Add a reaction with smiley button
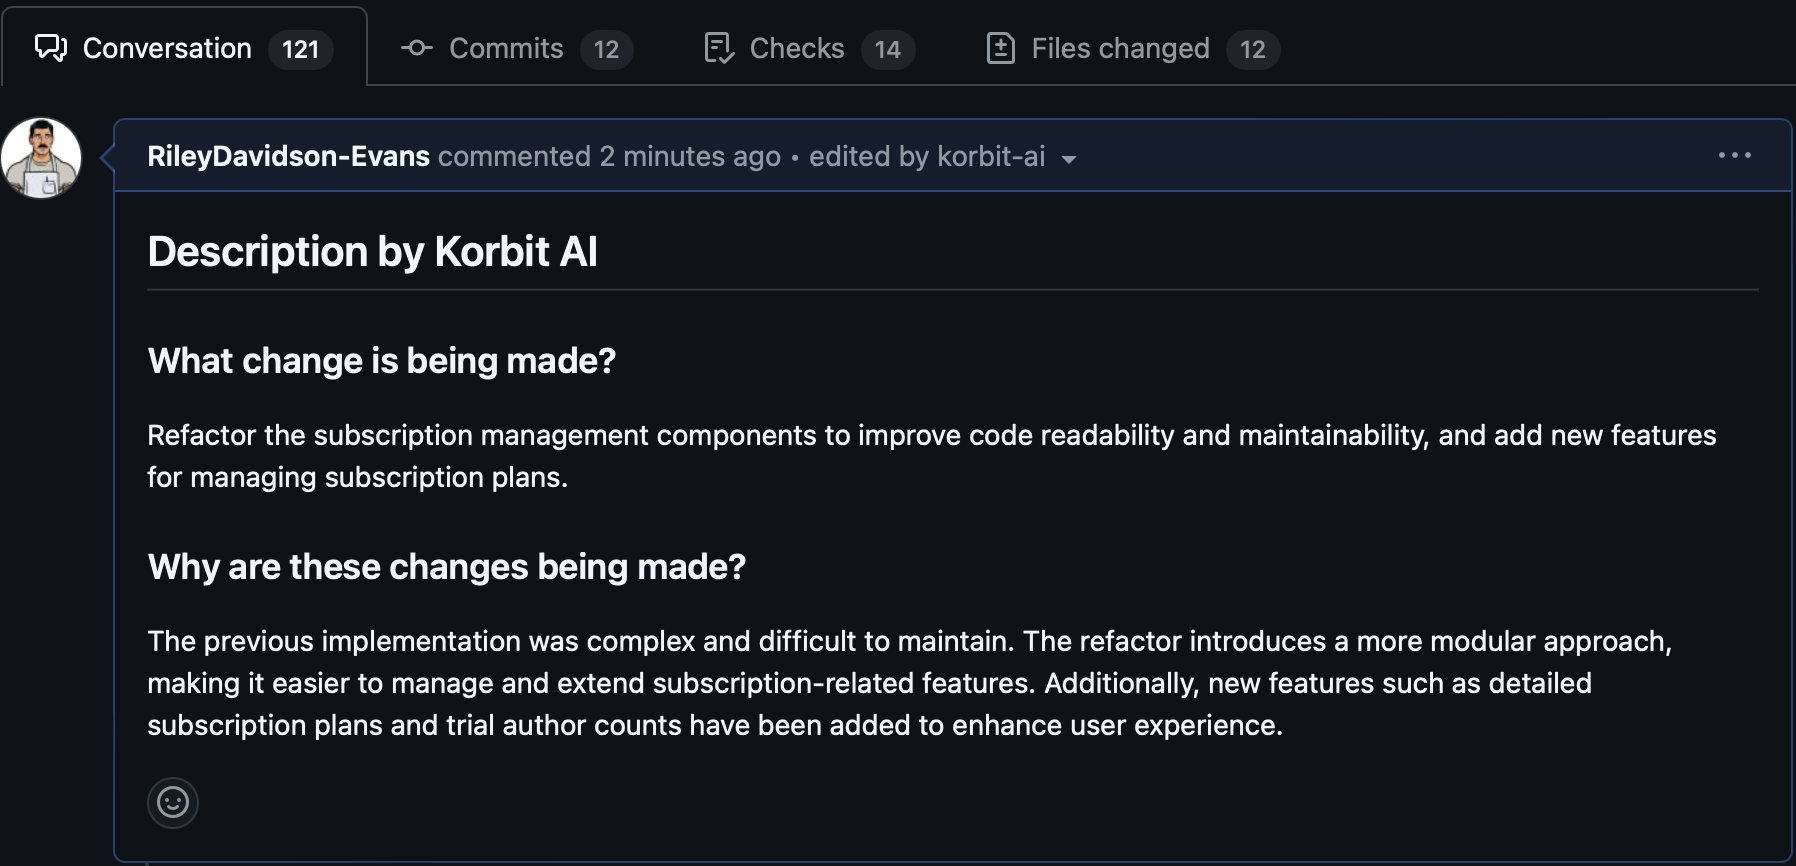1796x866 pixels. pyautogui.click(x=173, y=802)
